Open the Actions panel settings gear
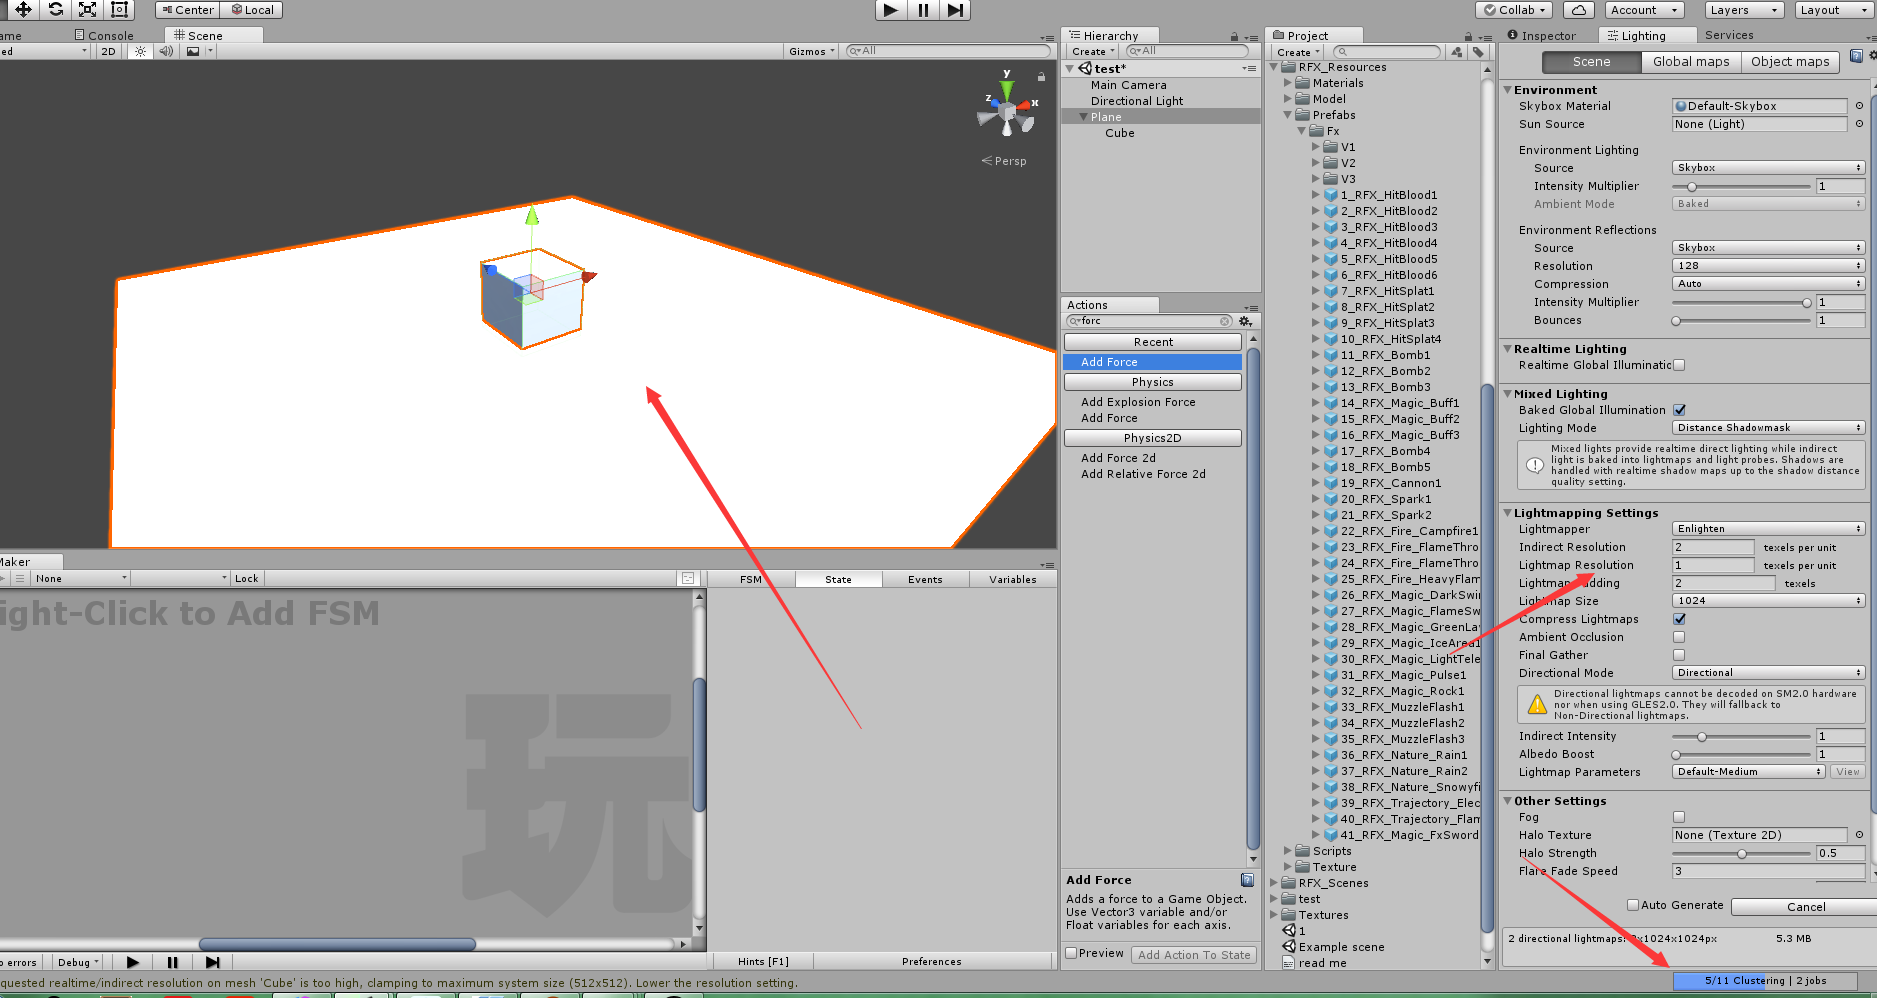This screenshot has width=1877, height=998. [x=1246, y=321]
